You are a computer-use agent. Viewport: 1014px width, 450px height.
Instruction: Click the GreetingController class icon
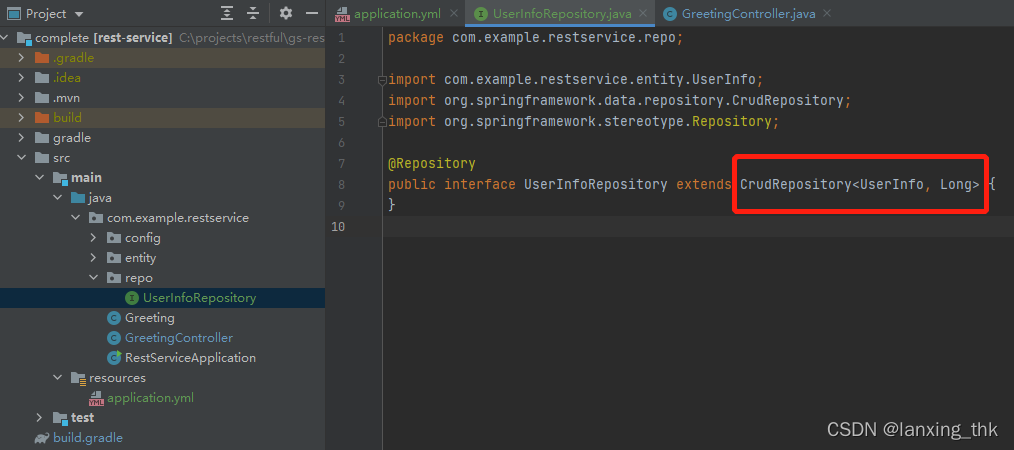pyautogui.click(x=114, y=338)
